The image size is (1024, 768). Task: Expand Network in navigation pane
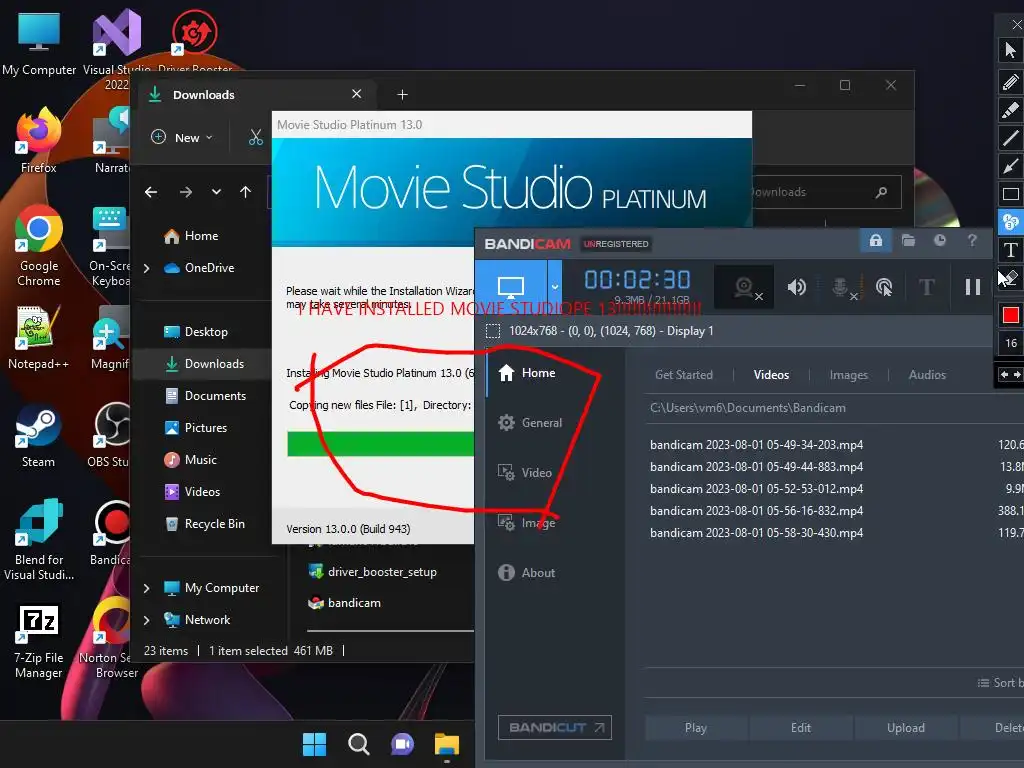[x=146, y=620]
